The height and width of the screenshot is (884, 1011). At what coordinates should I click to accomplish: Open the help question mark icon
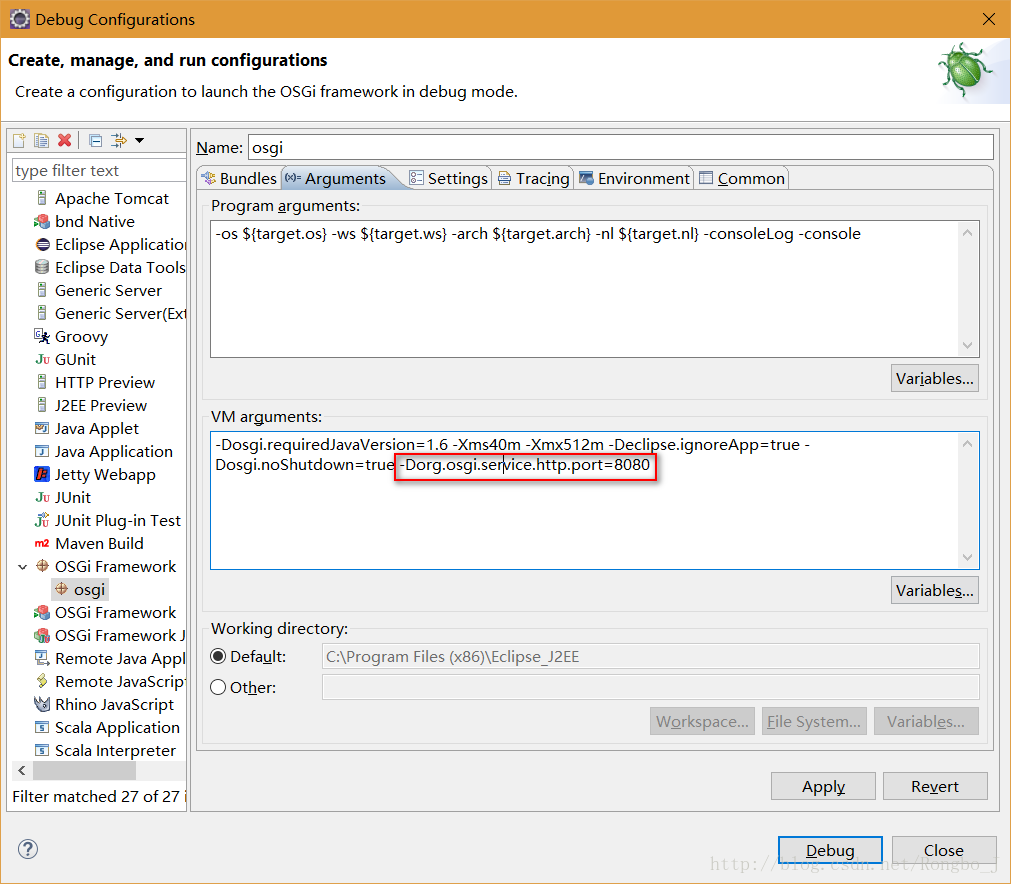[28, 849]
